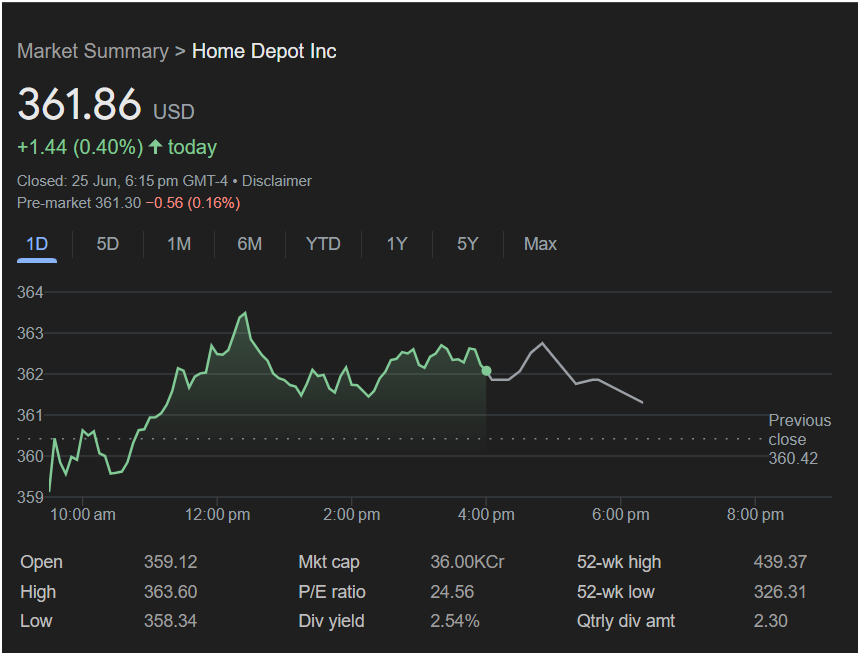This screenshot has height=655, width=860.
Task: Click the Div yield label
Action: [x=331, y=621]
